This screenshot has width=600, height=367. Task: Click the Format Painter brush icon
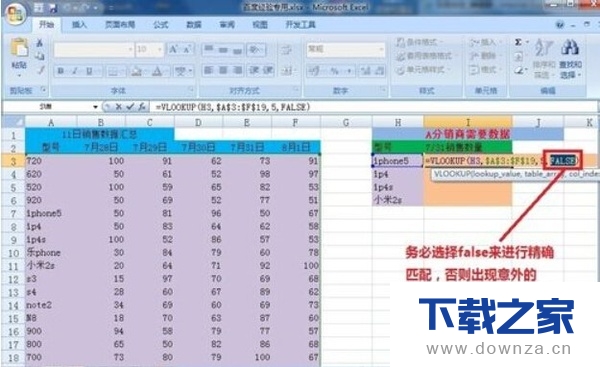[x=40, y=70]
